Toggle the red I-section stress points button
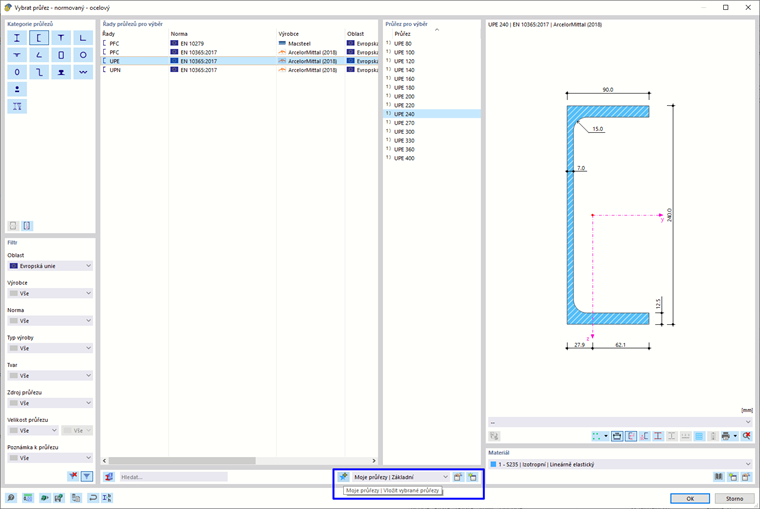This screenshot has width=760, height=509. point(658,436)
